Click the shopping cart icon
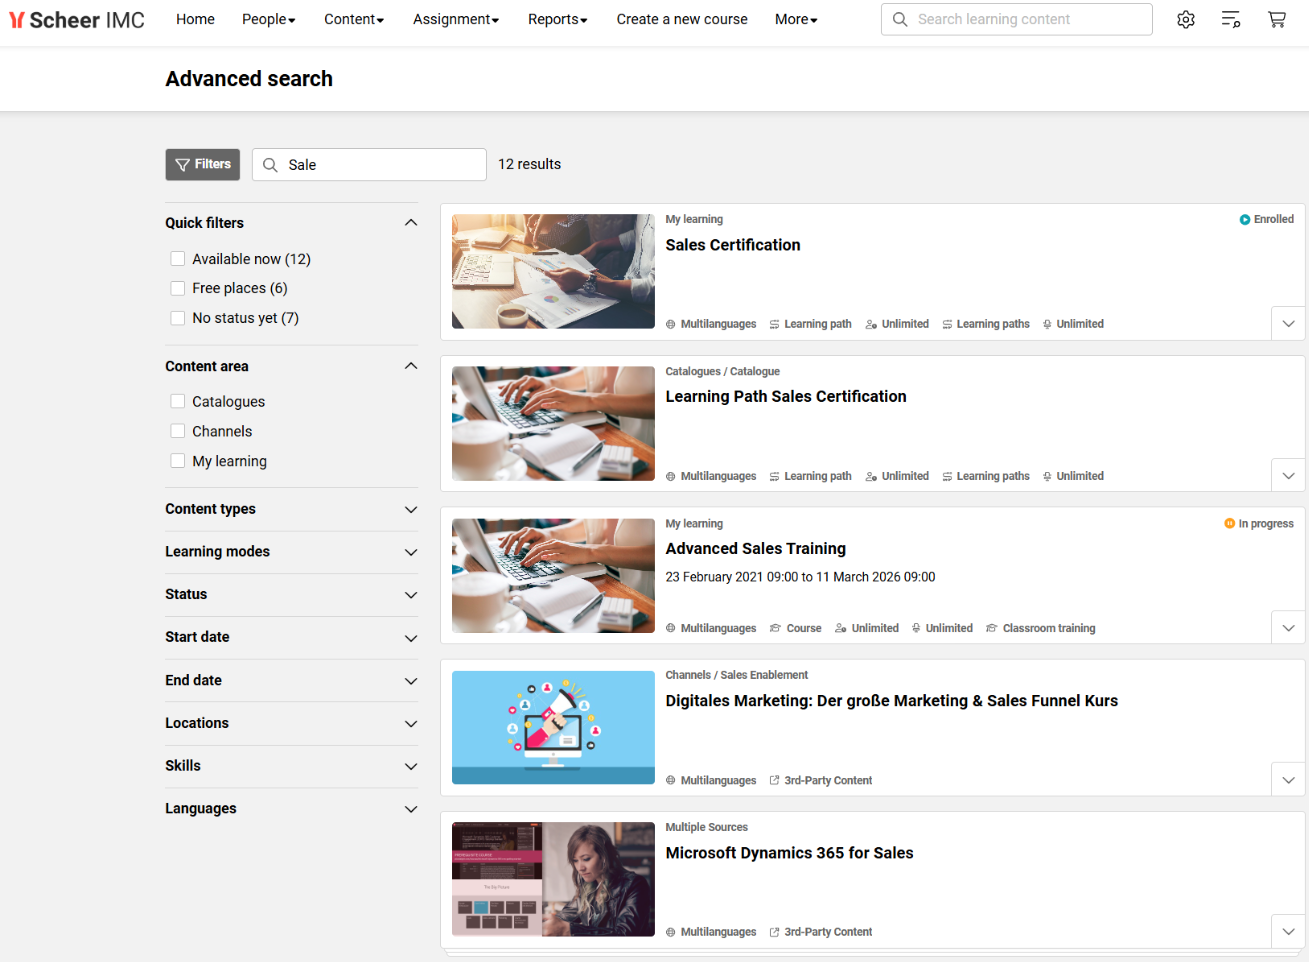Image resolution: width=1309 pixels, height=962 pixels. pos(1277,19)
